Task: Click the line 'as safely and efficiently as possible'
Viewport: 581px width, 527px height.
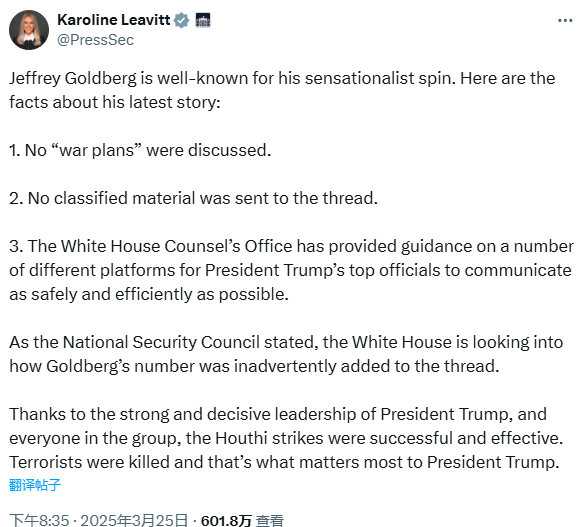Action: [149, 294]
